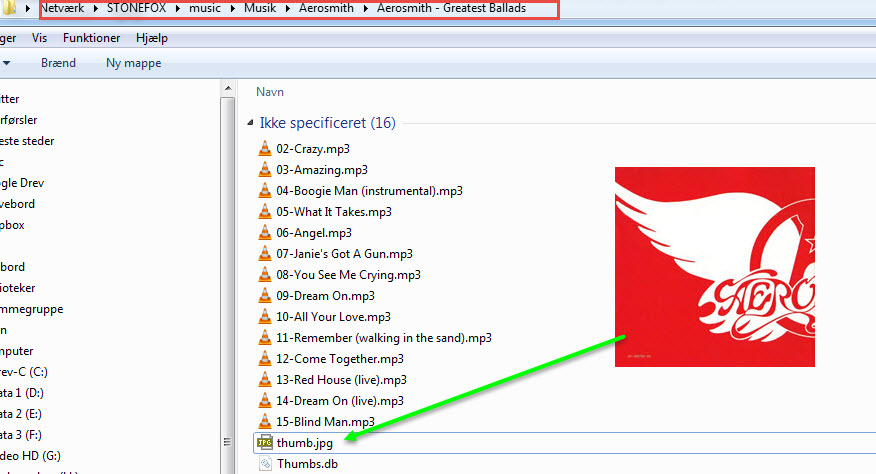Screen dimensions: 876x474
Task: Open the dropdown arrow after Musik in breadcrumb
Action: 288,8
